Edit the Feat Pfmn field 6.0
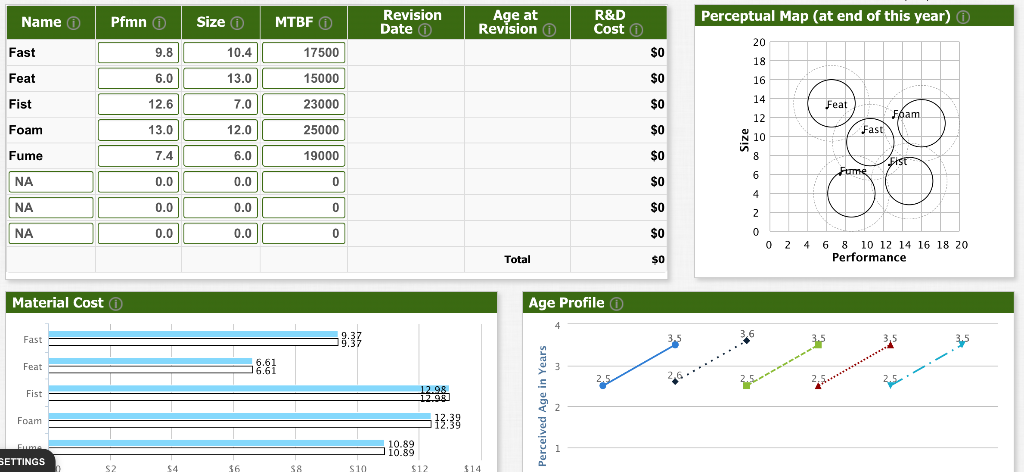The image size is (1024, 472). coord(138,78)
